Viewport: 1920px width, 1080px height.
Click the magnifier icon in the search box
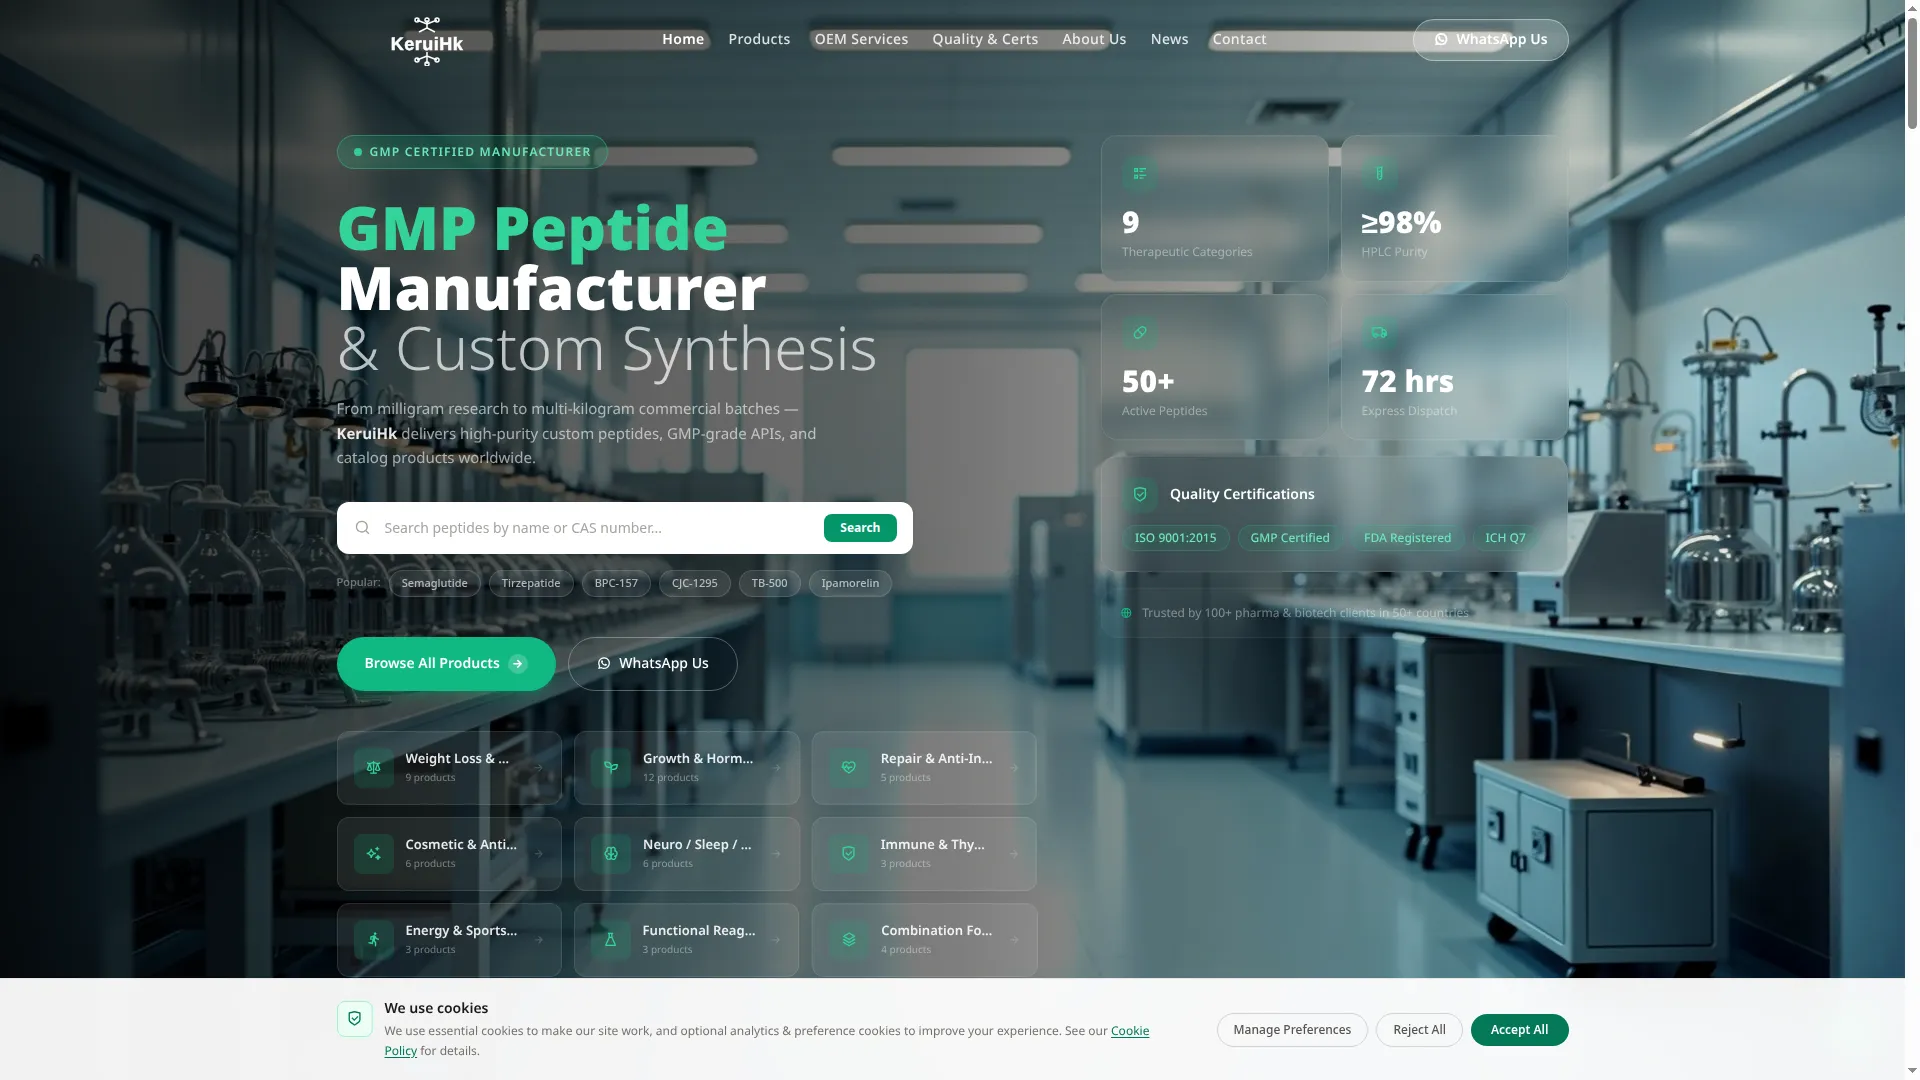point(362,528)
